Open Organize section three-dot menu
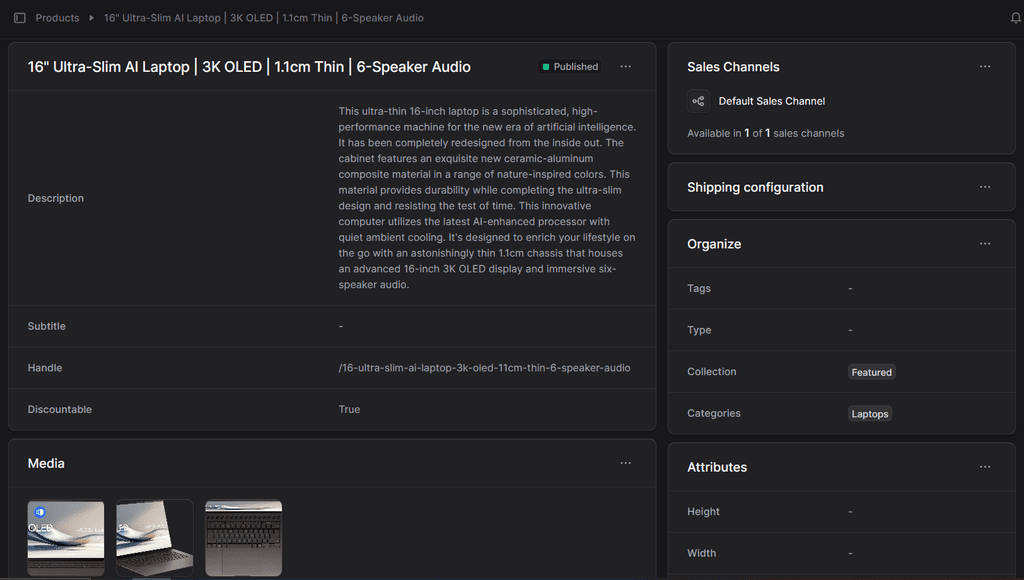Screen dimensions: 1024x580 tap(985, 244)
